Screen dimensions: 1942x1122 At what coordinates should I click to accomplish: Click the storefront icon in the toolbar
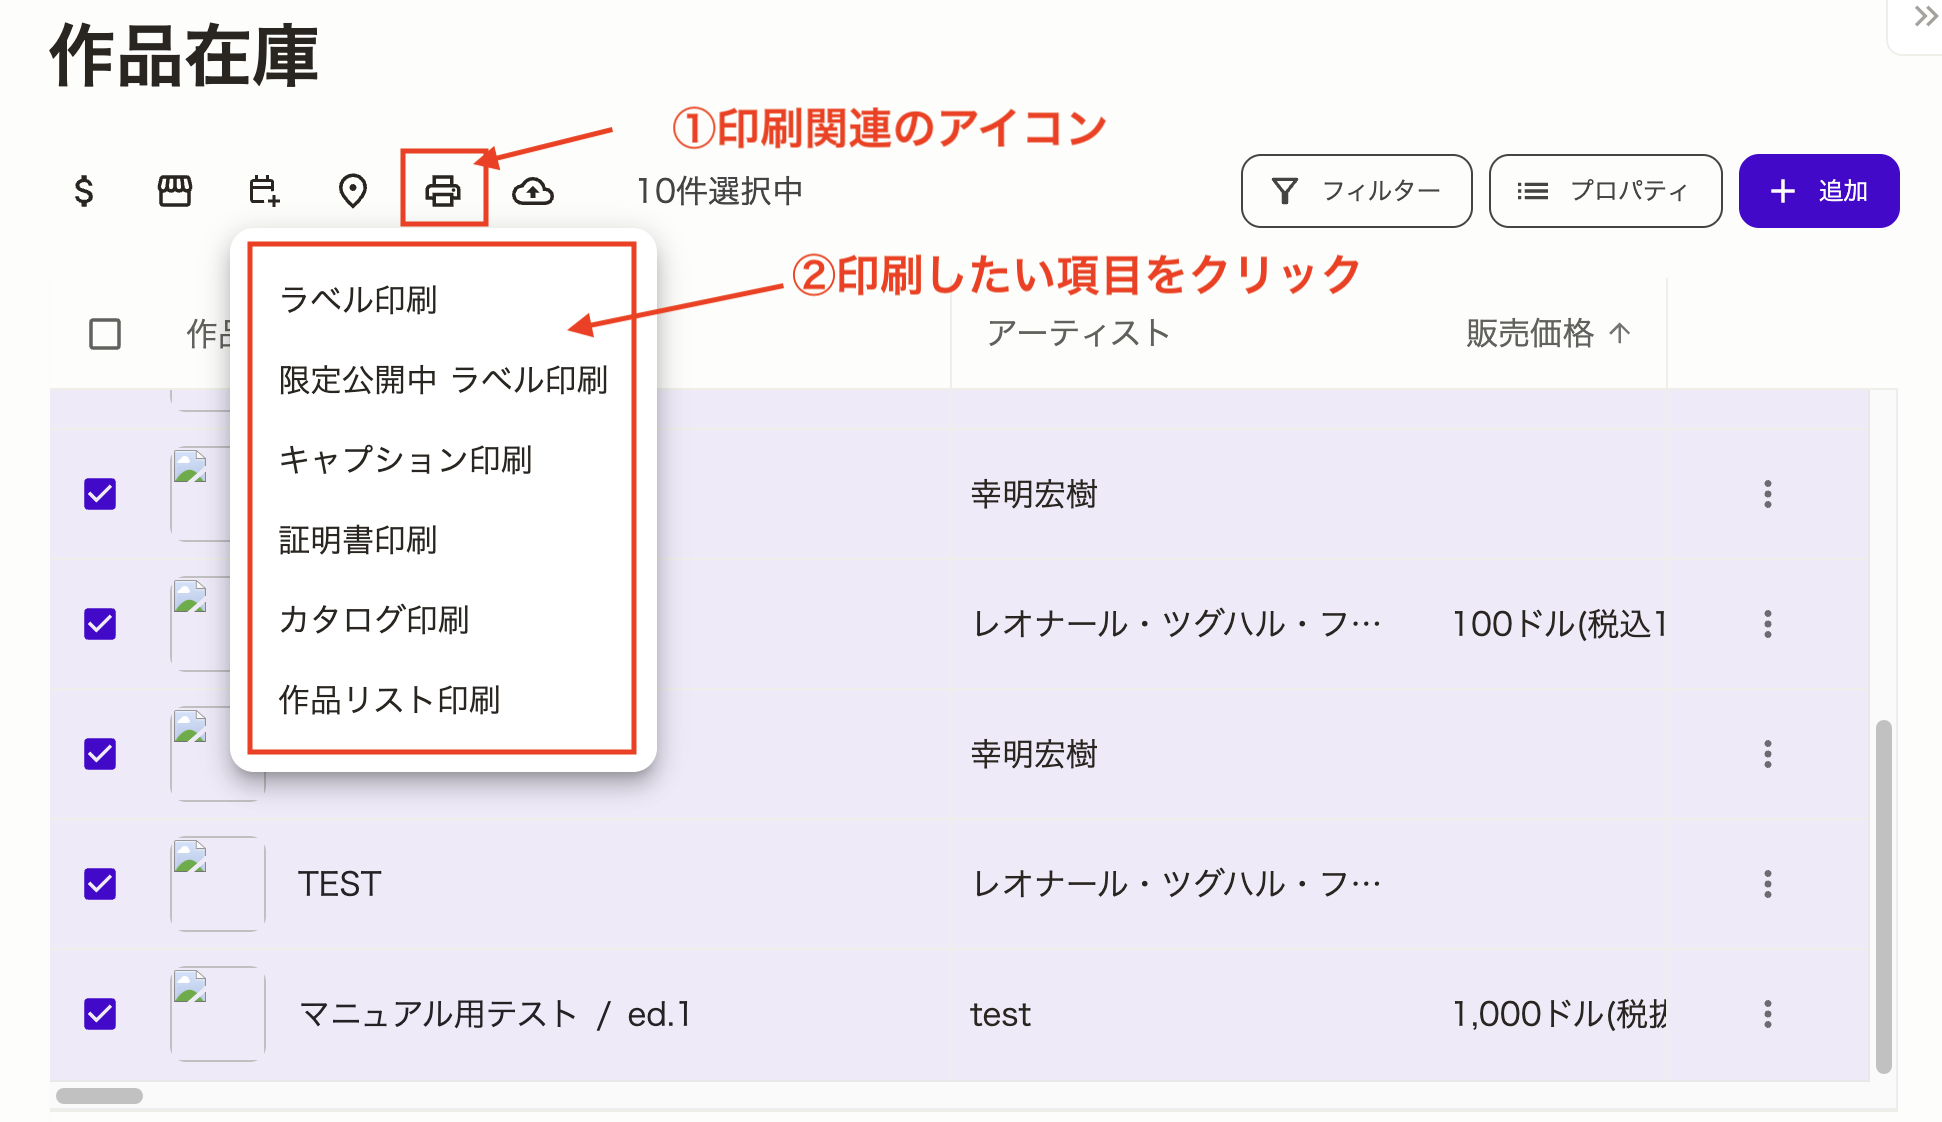[x=175, y=190]
